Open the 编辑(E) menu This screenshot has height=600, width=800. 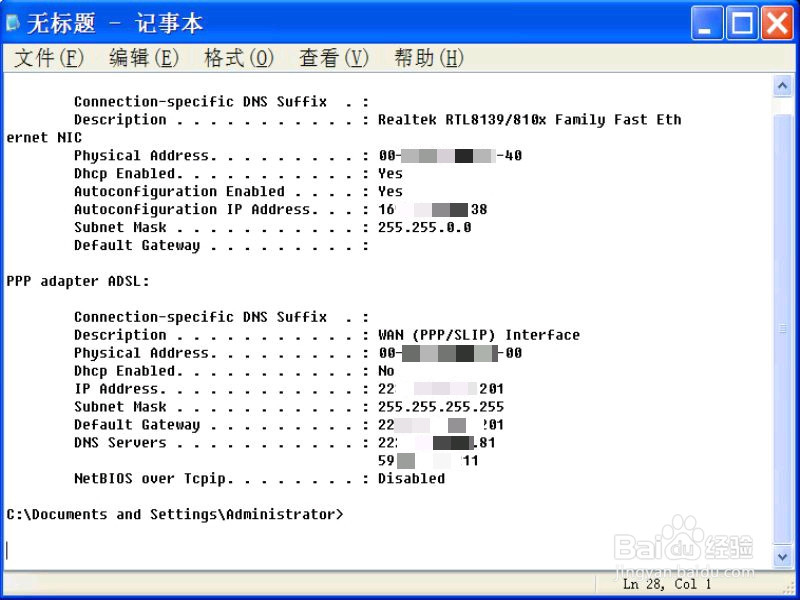coord(144,58)
